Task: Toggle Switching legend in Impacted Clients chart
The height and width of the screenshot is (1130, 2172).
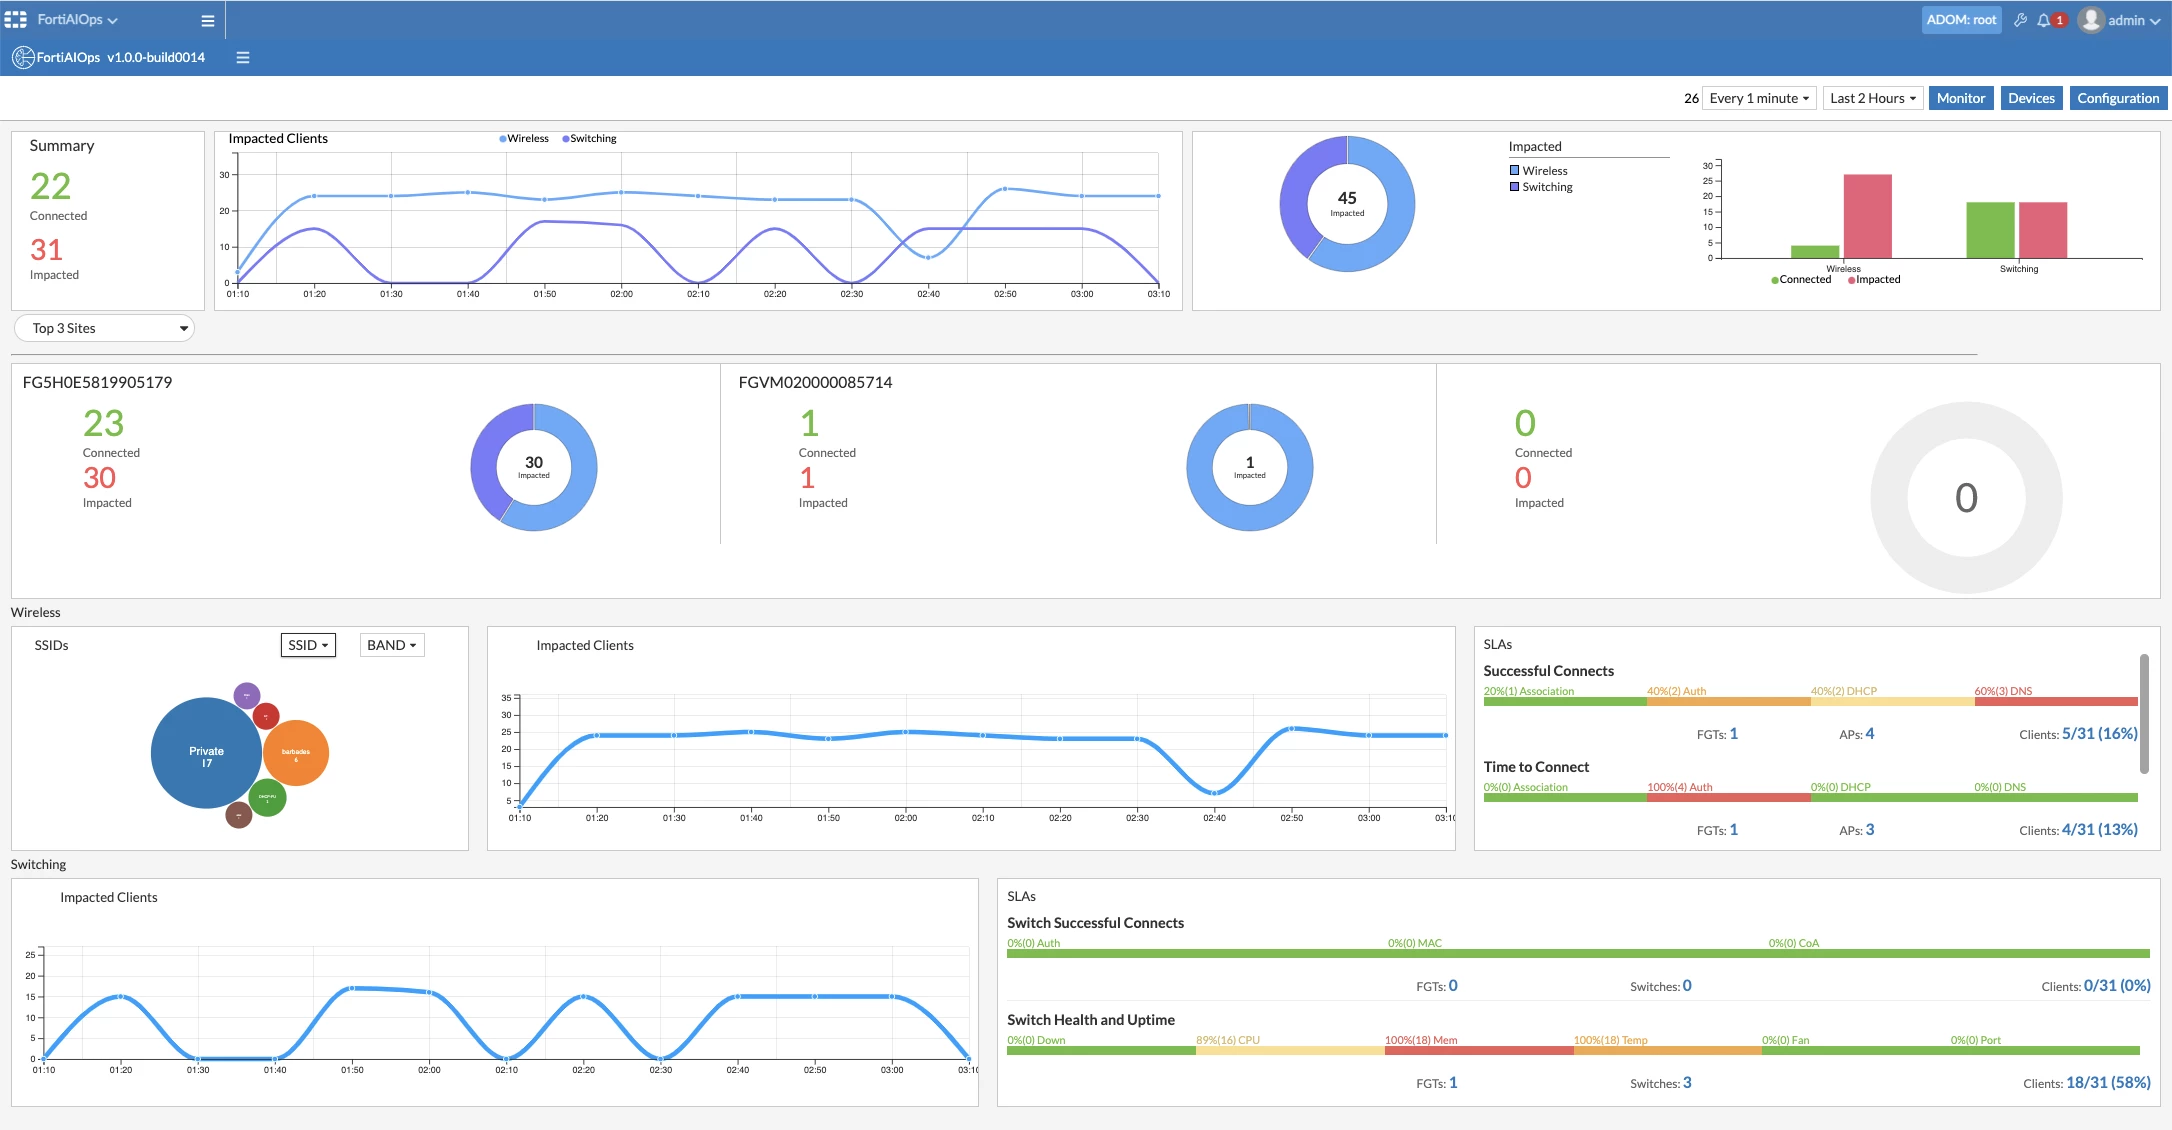Action: (589, 139)
